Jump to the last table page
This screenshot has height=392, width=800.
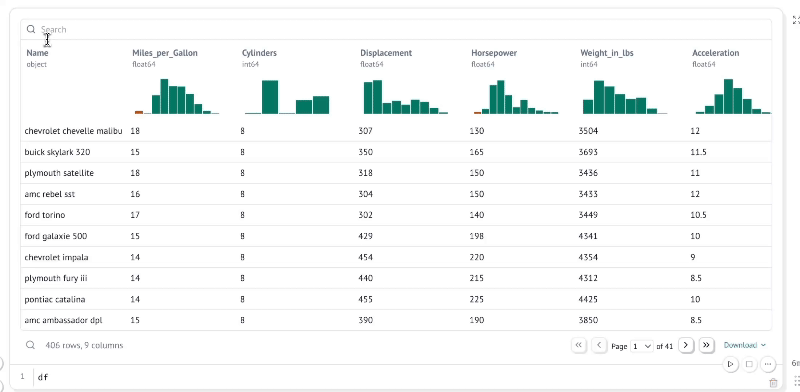point(706,346)
